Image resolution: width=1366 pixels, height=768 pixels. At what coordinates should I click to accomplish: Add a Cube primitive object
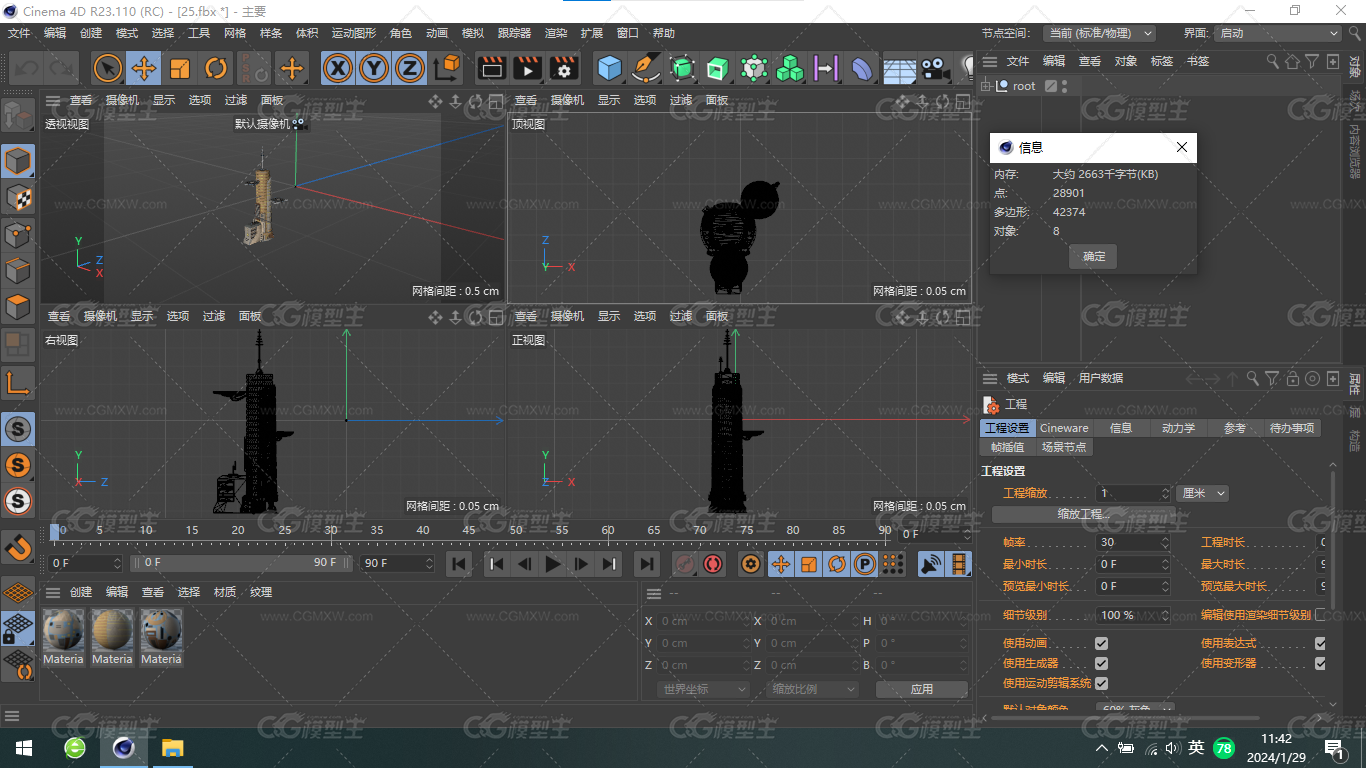(x=610, y=68)
